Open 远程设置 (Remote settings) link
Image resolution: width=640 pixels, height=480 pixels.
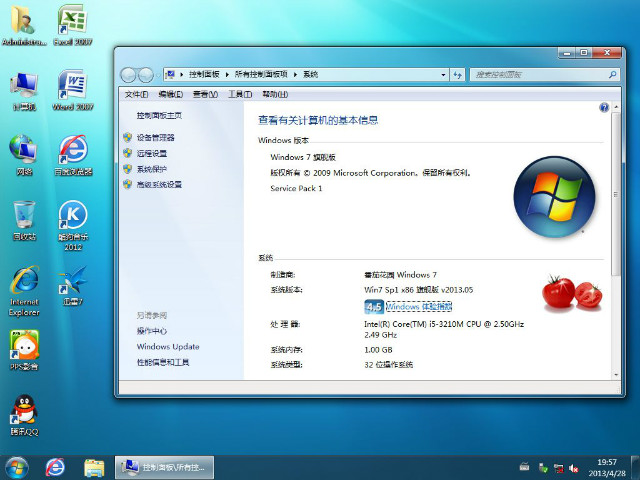152,153
